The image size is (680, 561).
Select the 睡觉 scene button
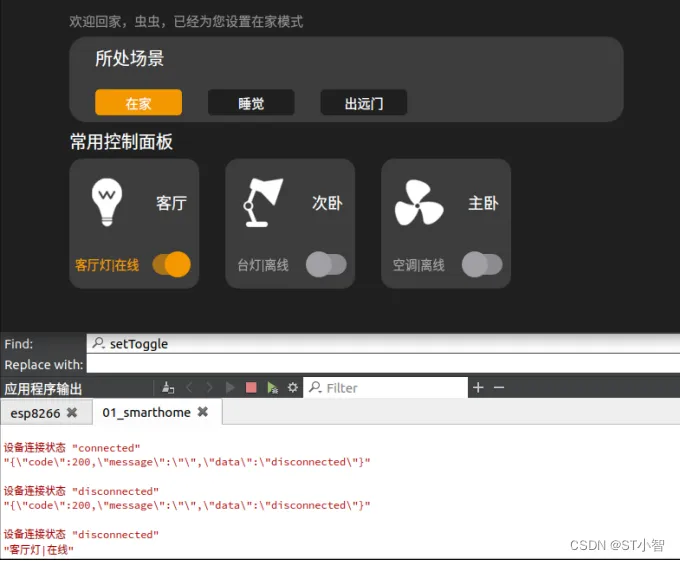coord(251,103)
